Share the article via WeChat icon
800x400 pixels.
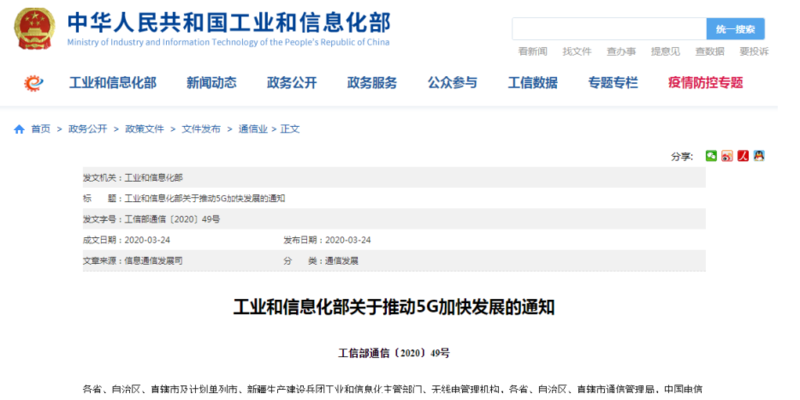(x=711, y=156)
